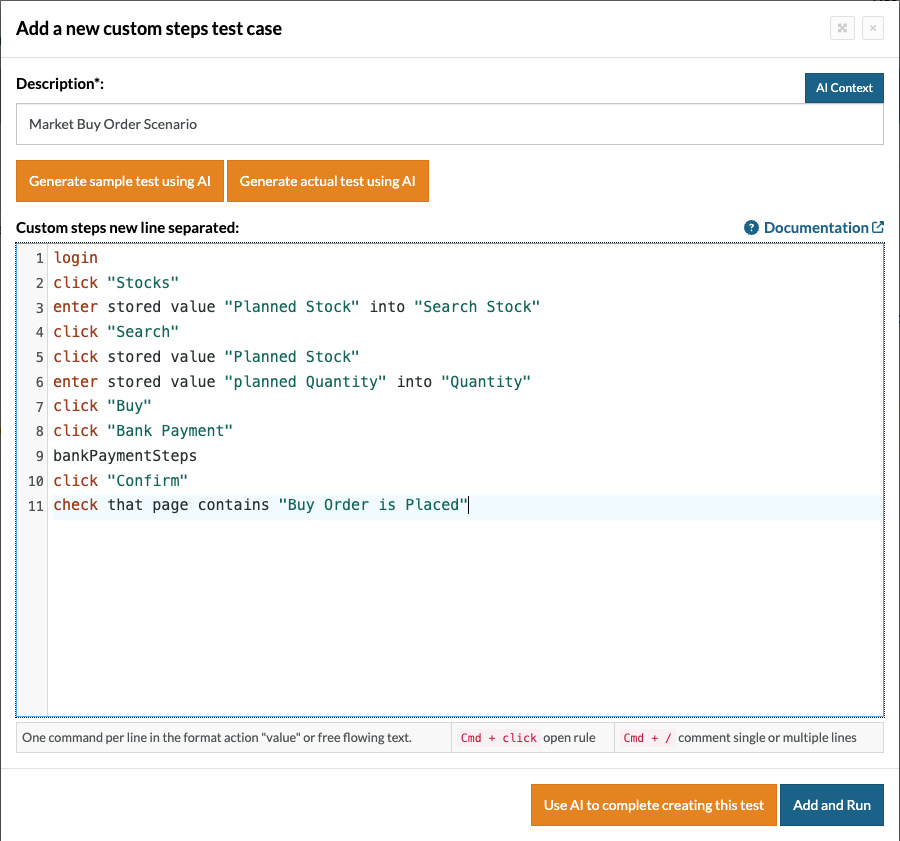Click "Search Stock" string in line 3
The width and height of the screenshot is (900, 841).
pyautogui.click(x=476, y=307)
